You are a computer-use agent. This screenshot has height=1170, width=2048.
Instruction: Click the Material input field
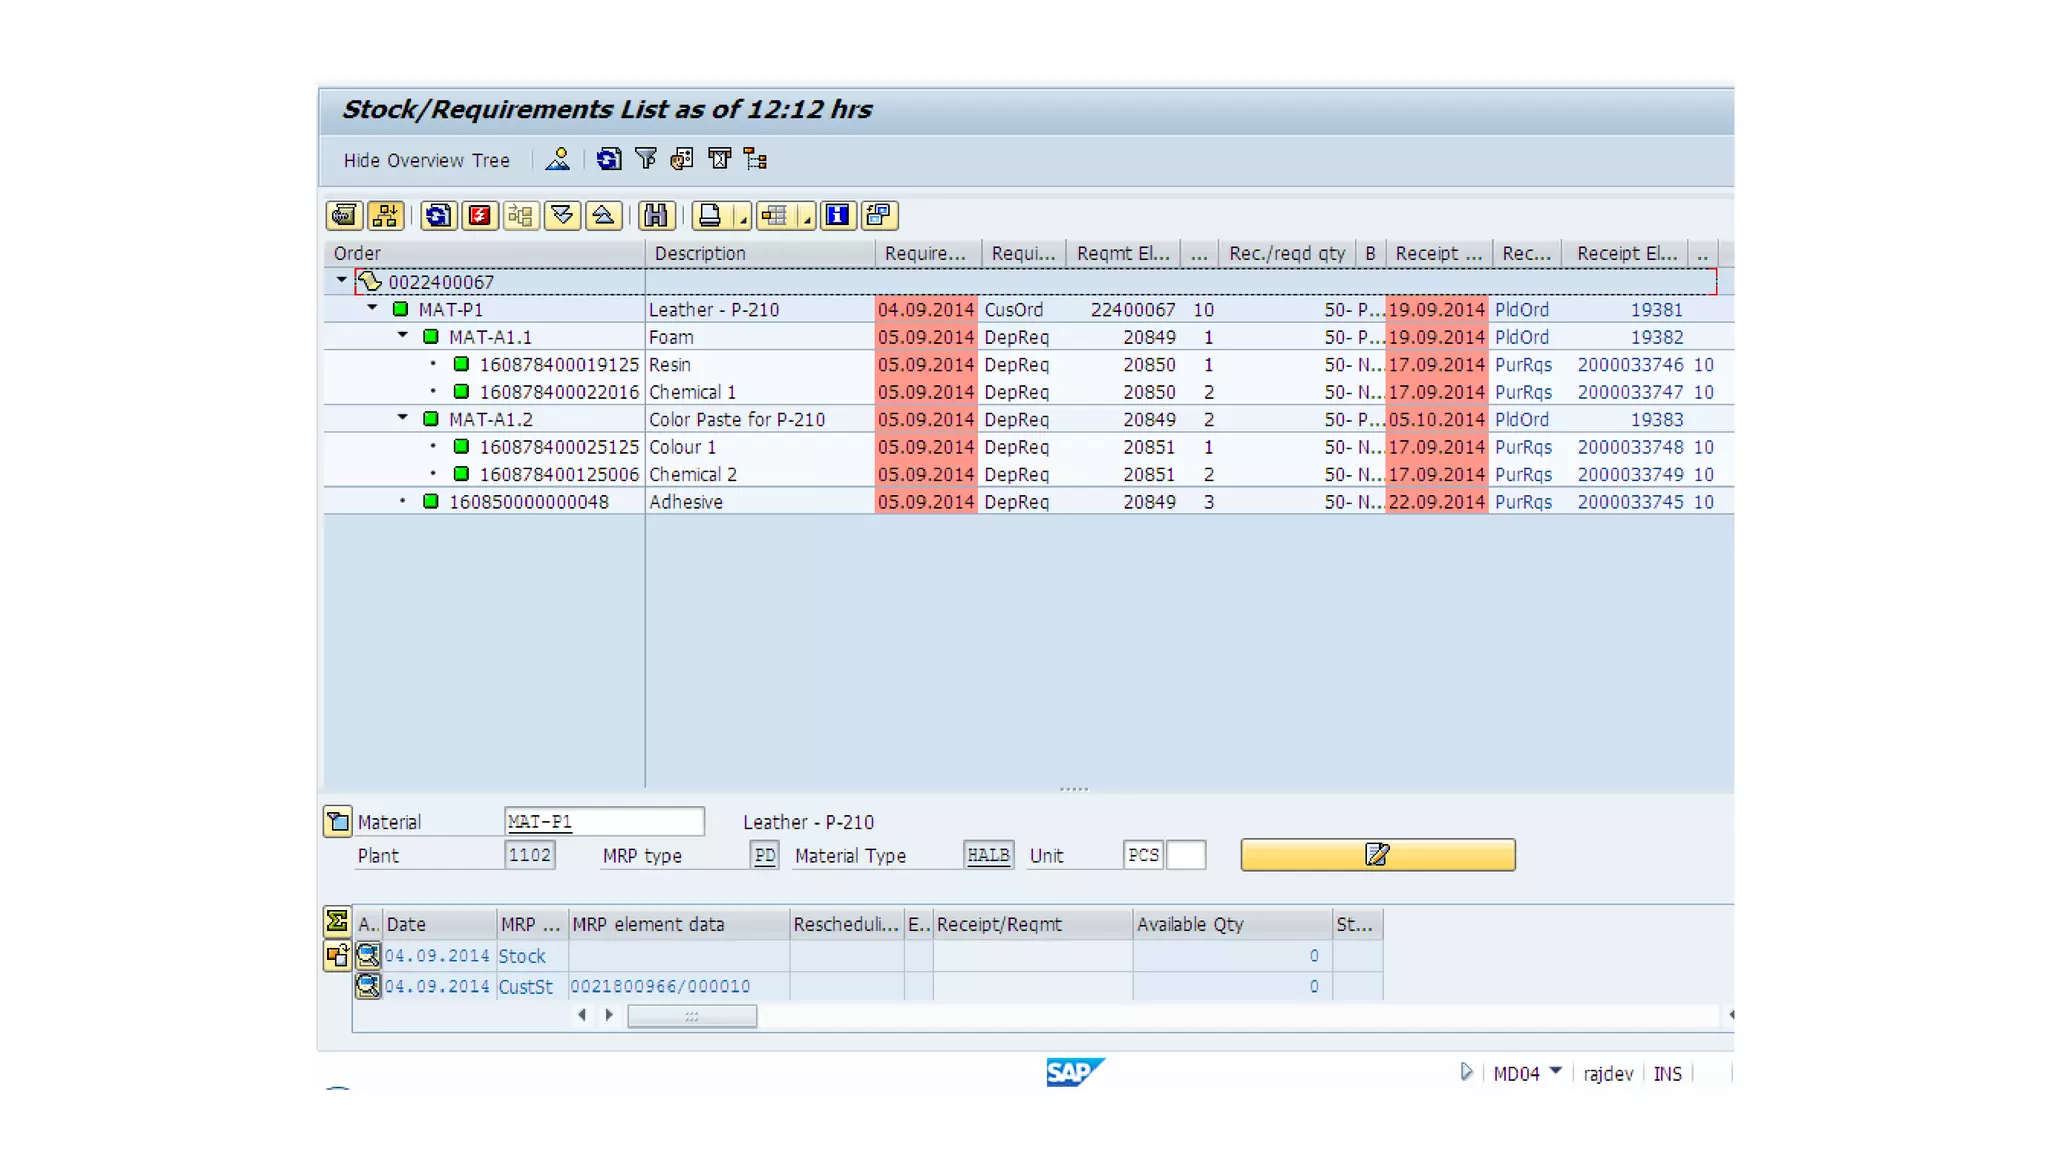[604, 821]
